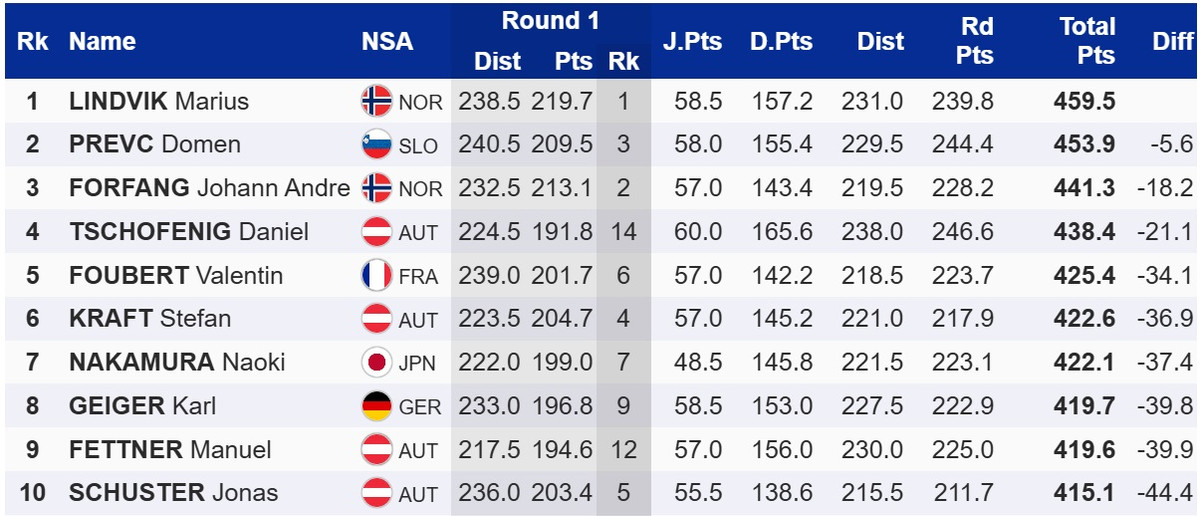This screenshot has width=1200, height=516.
Task: Click the Japan flag beside Nakamura
Action: tap(376, 362)
